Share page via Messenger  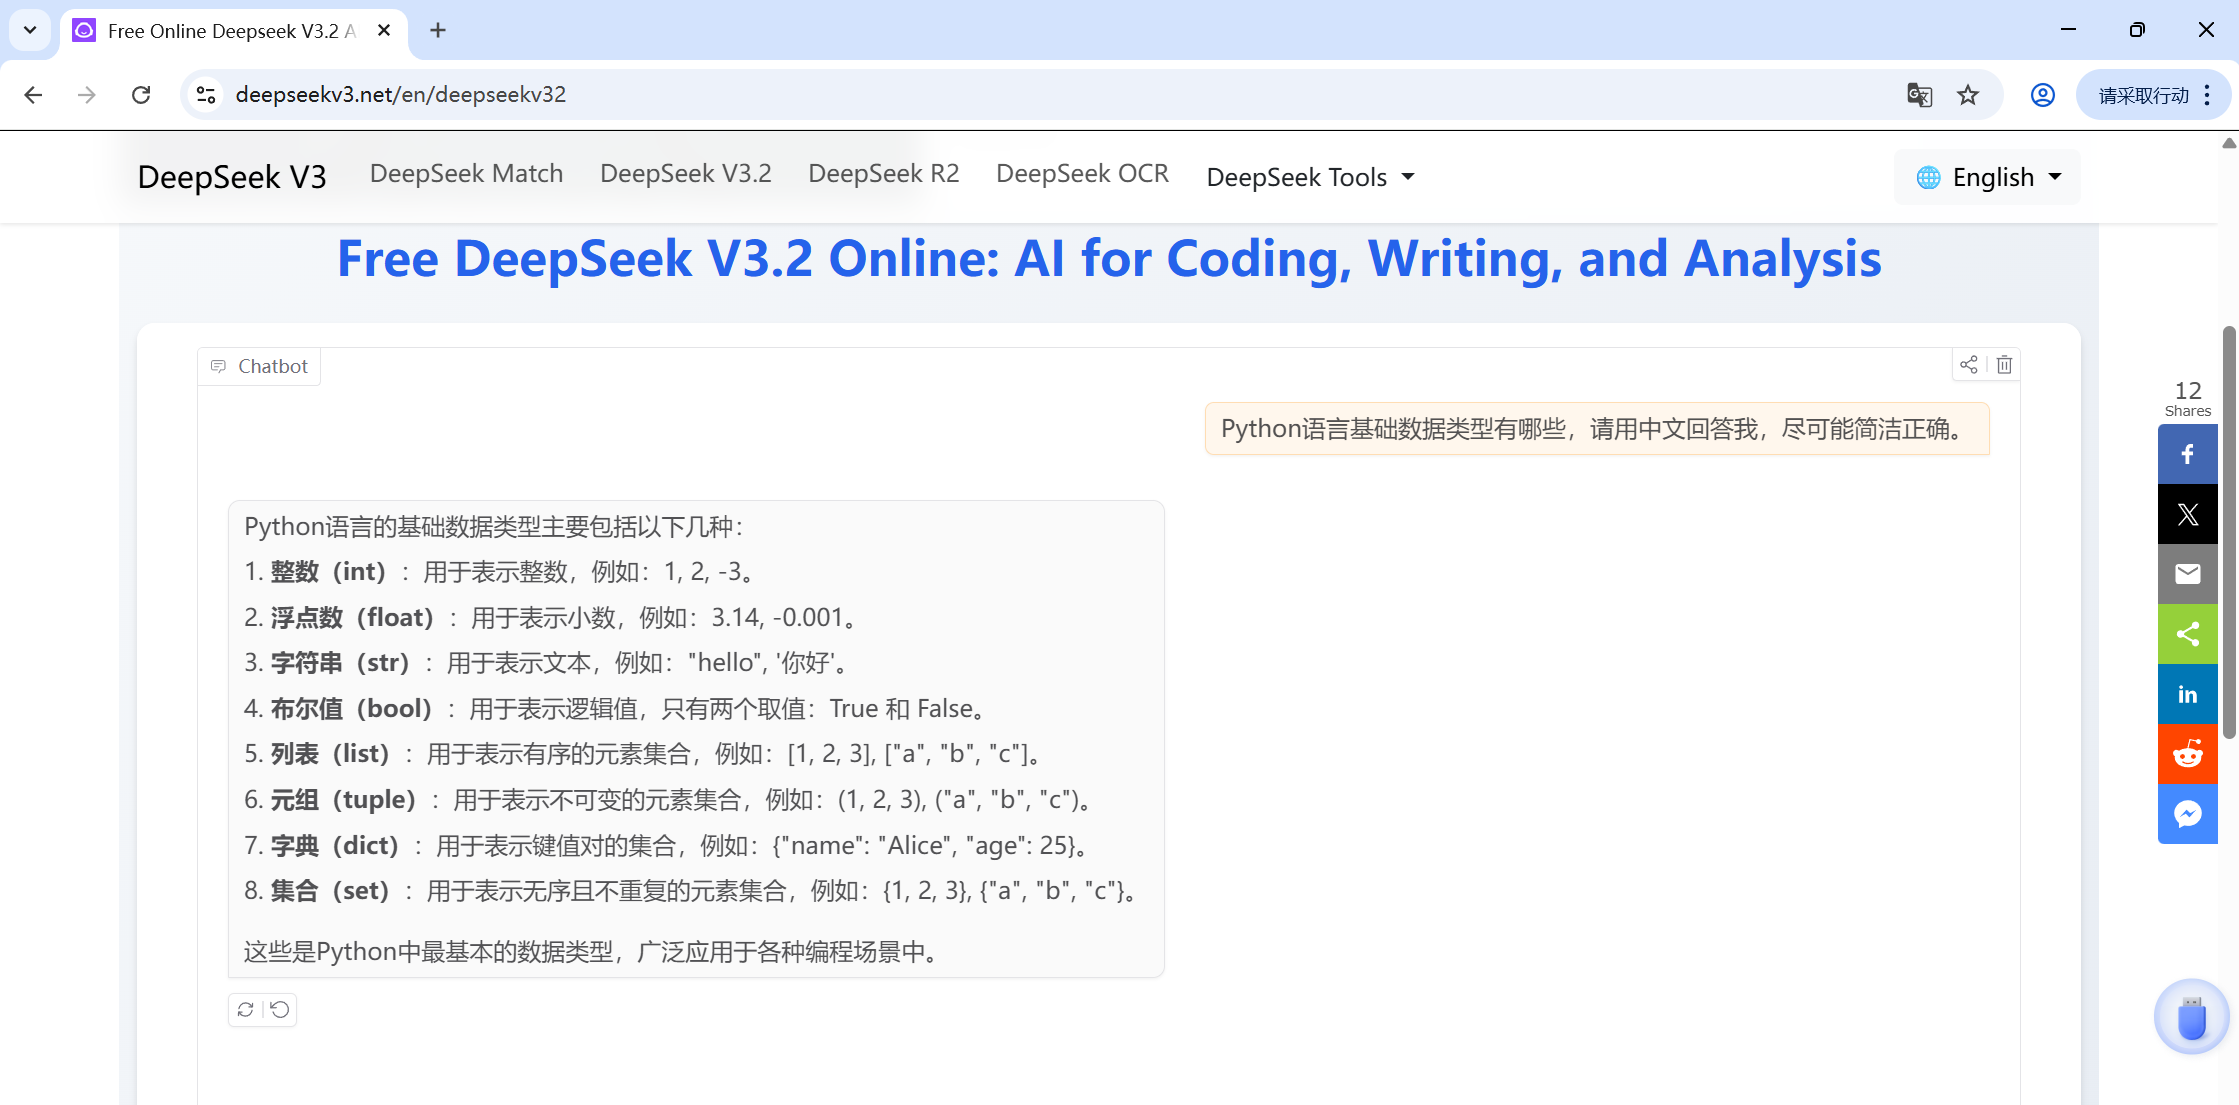(x=2188, y=814)
